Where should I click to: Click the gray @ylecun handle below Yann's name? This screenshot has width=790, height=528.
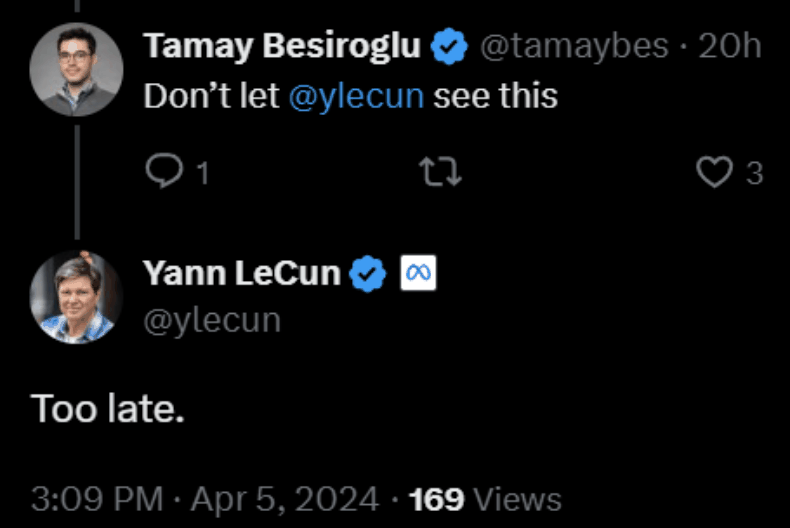pyautogui.click(x=212, y=320)
